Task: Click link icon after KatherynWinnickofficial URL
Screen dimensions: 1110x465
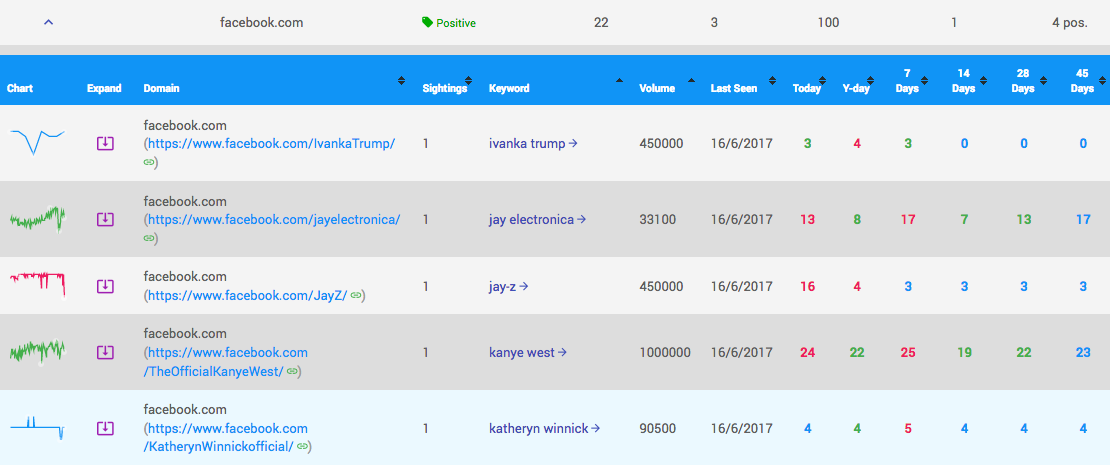Action: [x=302, y=447]
